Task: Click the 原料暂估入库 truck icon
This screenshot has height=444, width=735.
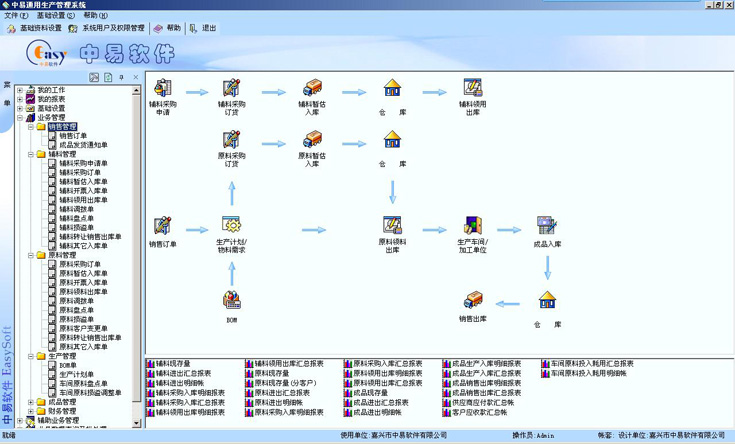Action: pos(312,139)
